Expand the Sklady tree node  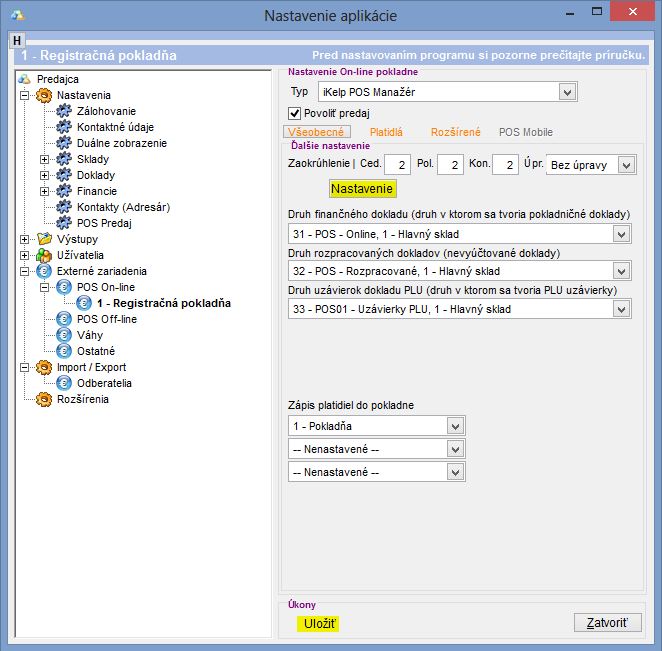[x=44, y=159]
